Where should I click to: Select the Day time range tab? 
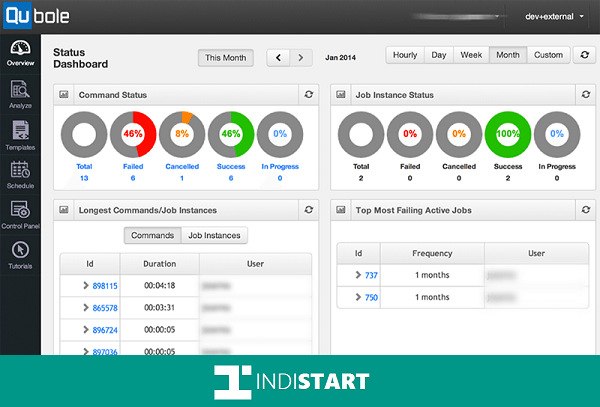point(439,55)
